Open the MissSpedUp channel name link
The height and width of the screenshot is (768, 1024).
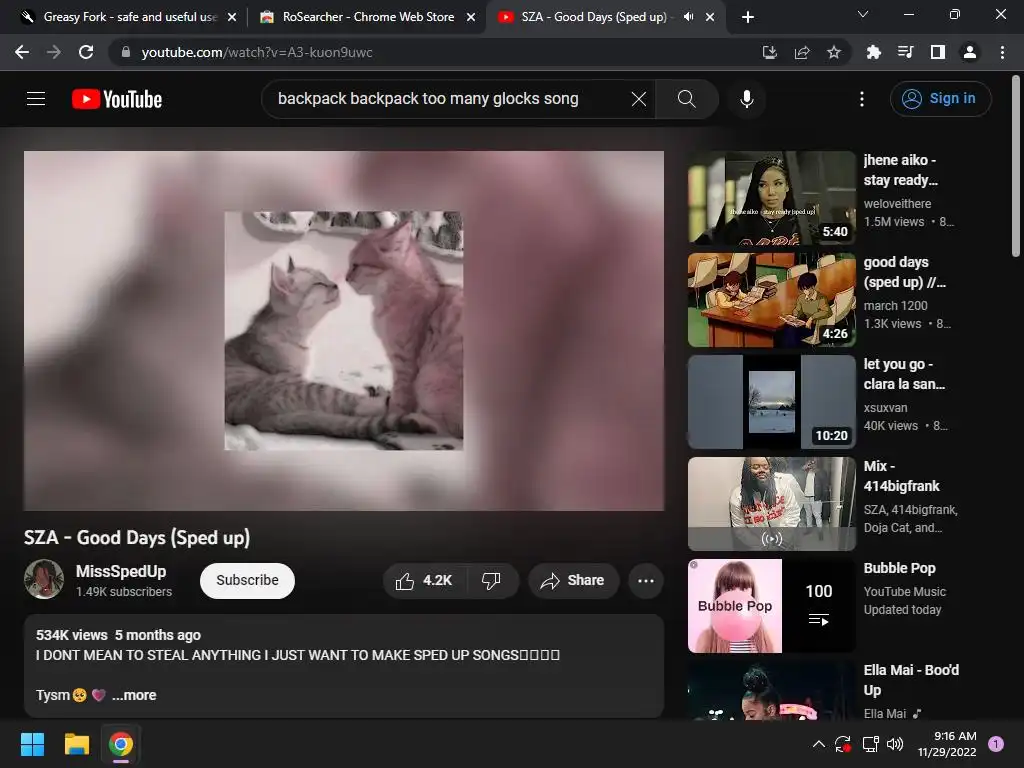[121, 571]
